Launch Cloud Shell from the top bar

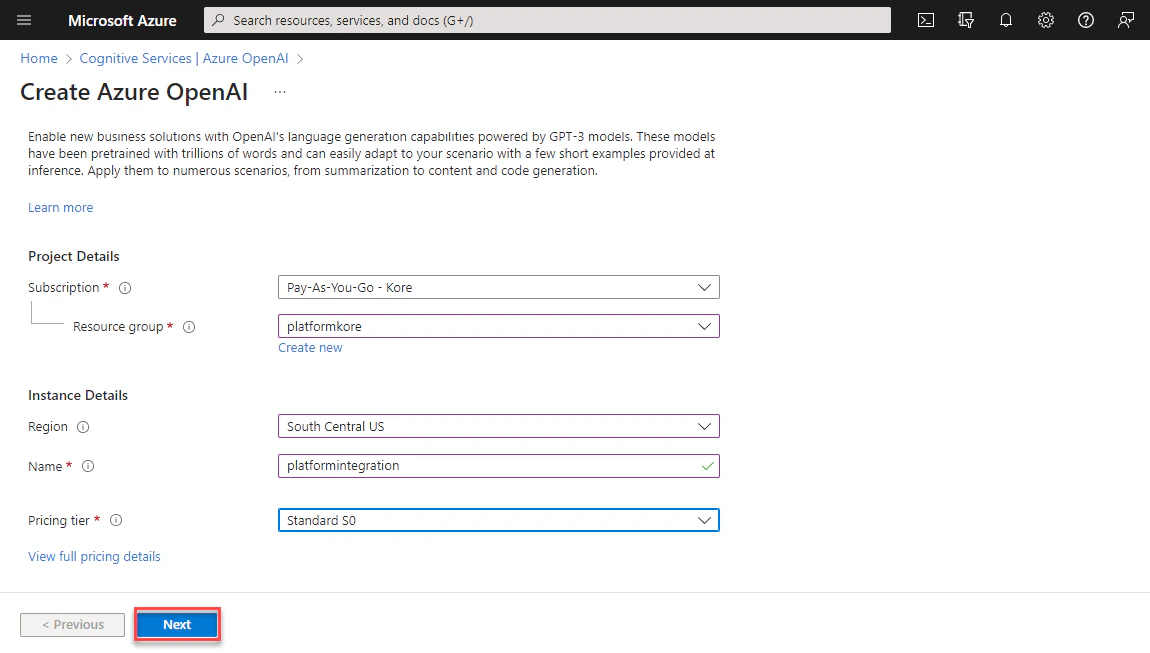click(926, 20)
